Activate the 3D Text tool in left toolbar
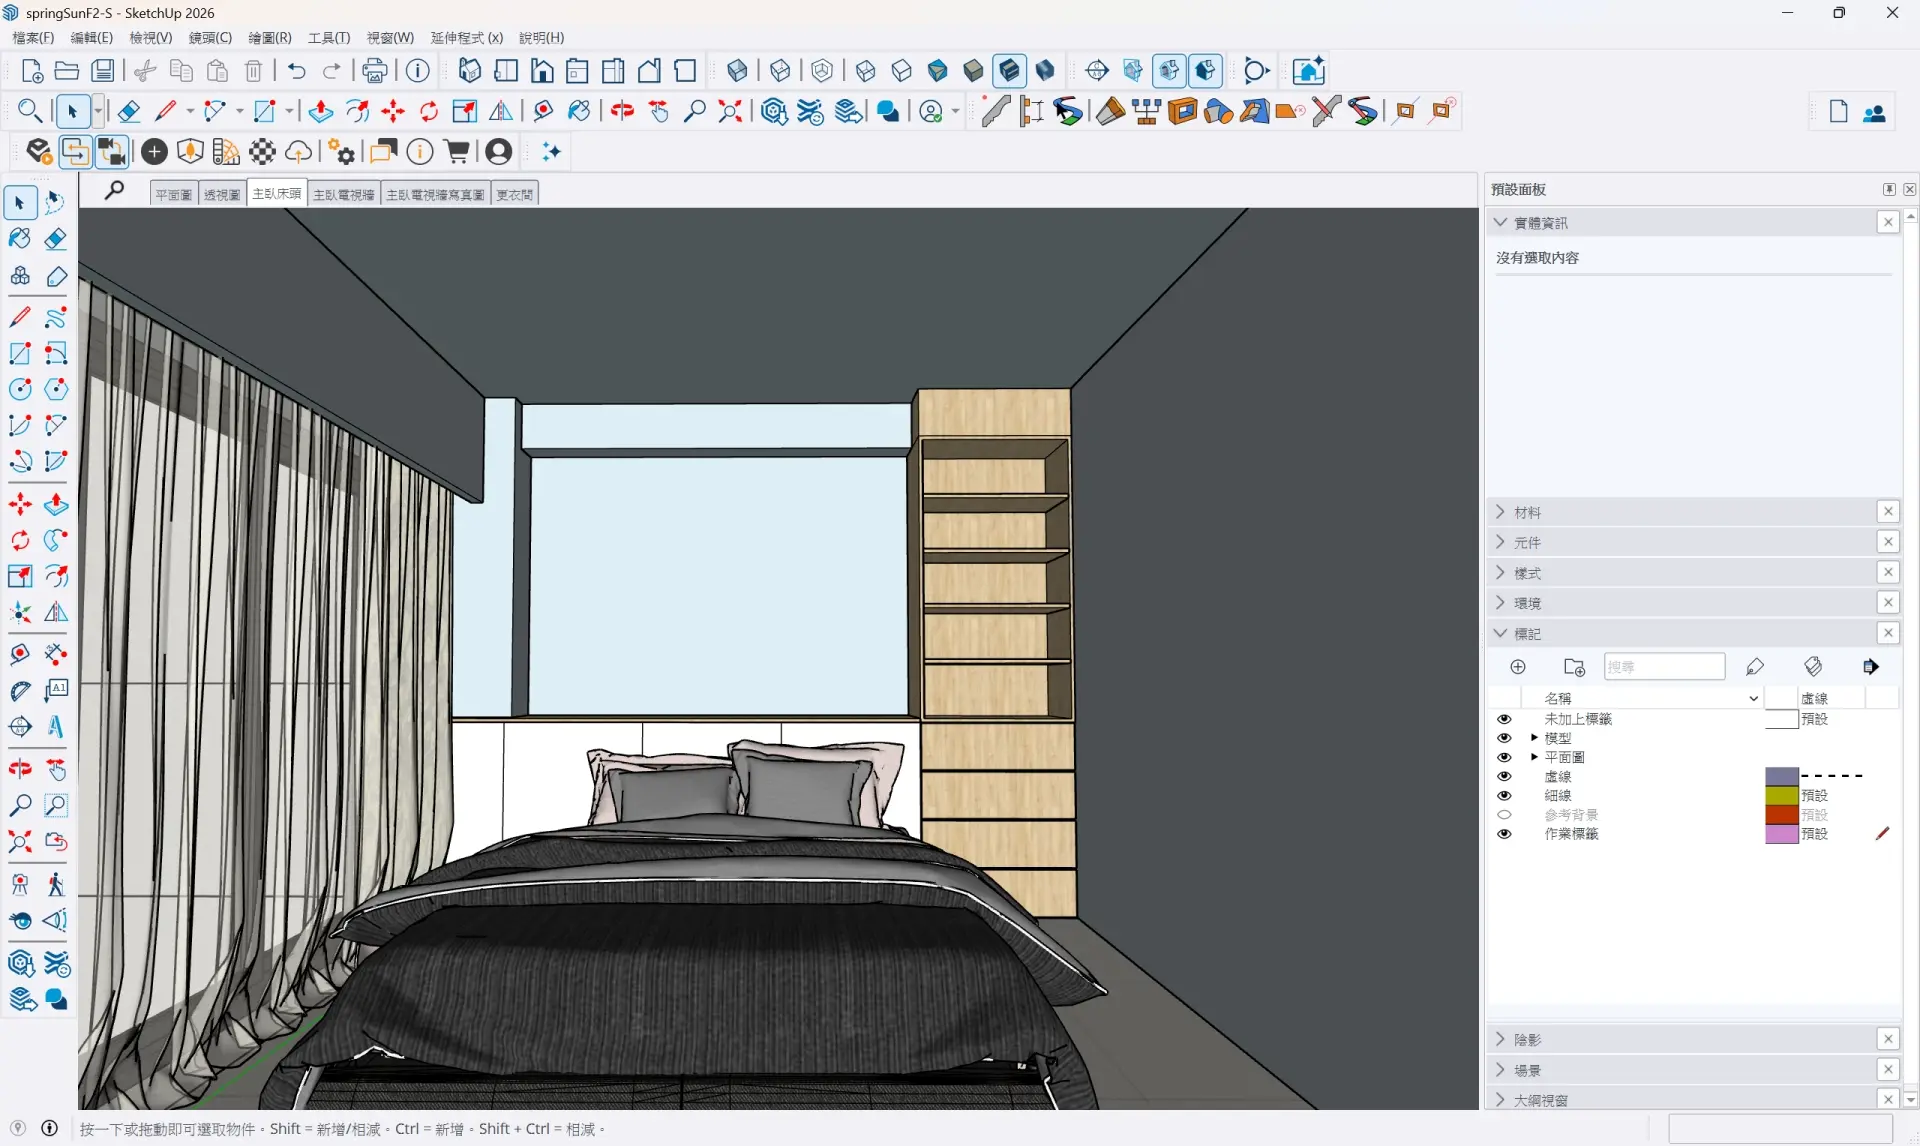The image size is (1920, 1146). 56,726
